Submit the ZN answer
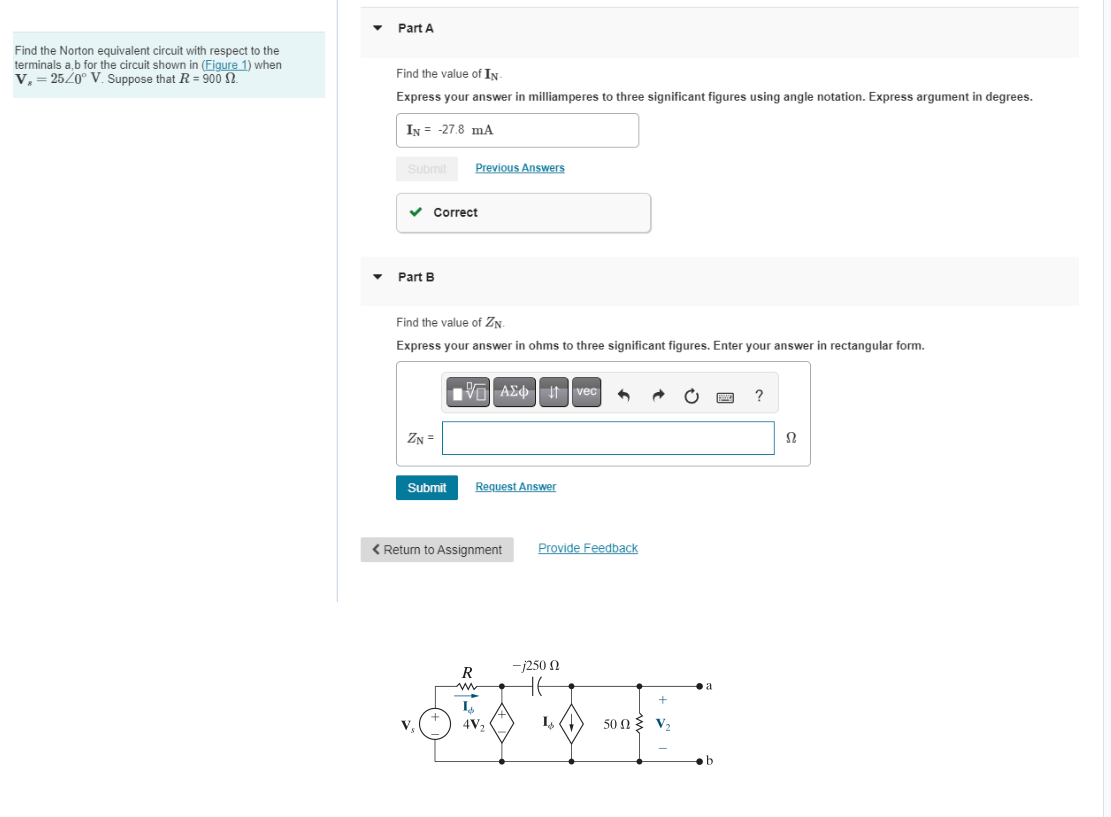The width and height of the screenshot is (1111, 817). click(427, 487)
